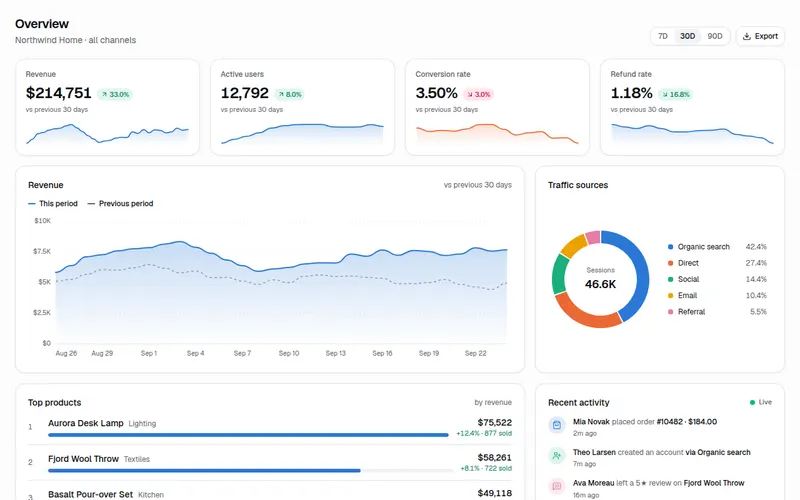Image resolution: width=800 pixels, height=500 pixels.
Task: Click Theo Larsen's new account icon
Action: coord(557,456)
